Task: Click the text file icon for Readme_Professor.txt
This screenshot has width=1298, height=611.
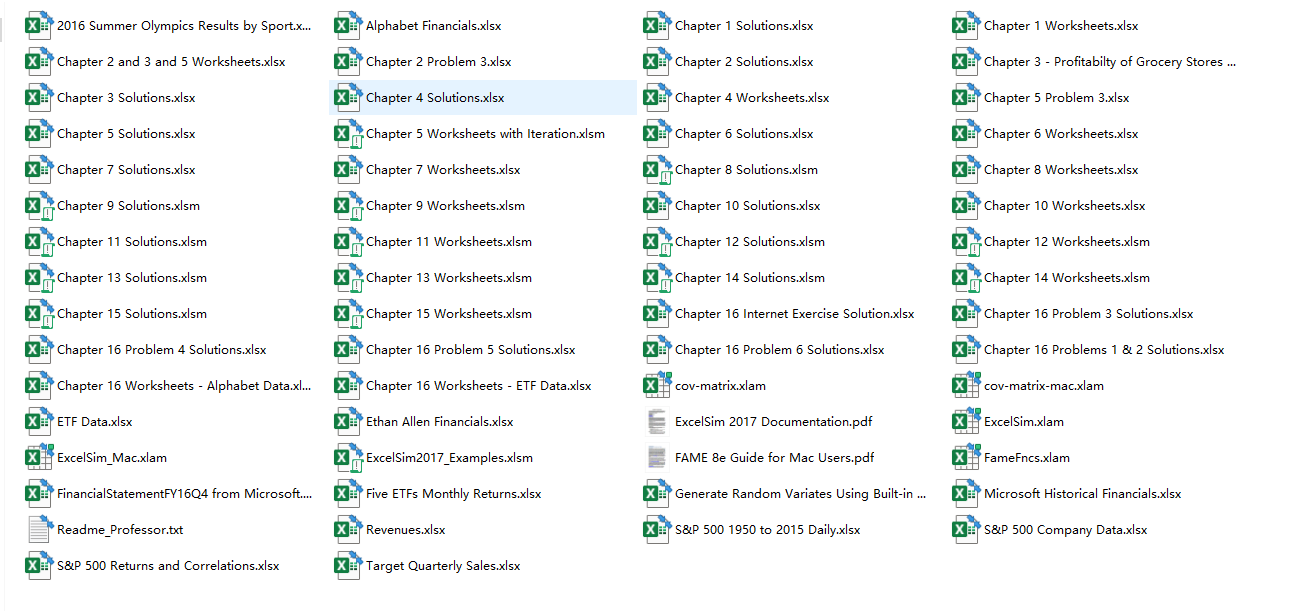Action: point(39,530)
